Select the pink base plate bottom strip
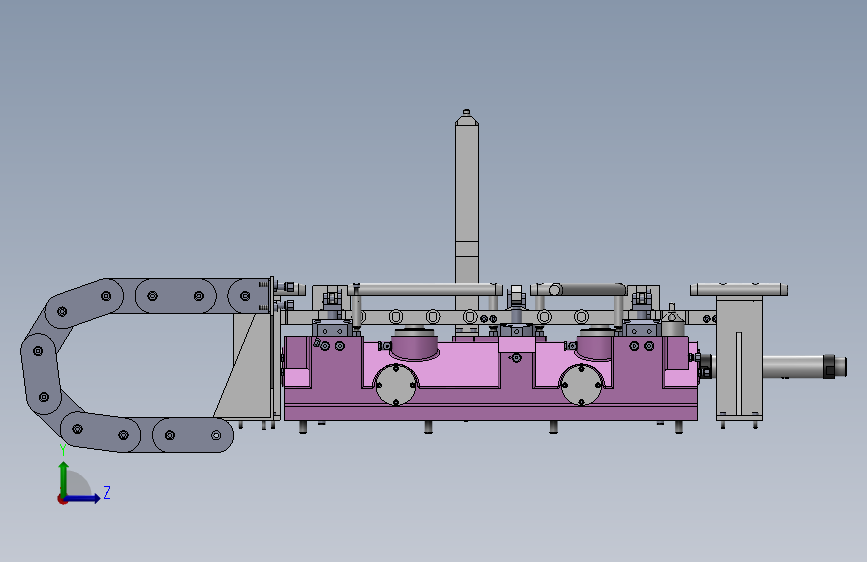The height and width of the screenshot is (562, 867). (x=490, y=413)
